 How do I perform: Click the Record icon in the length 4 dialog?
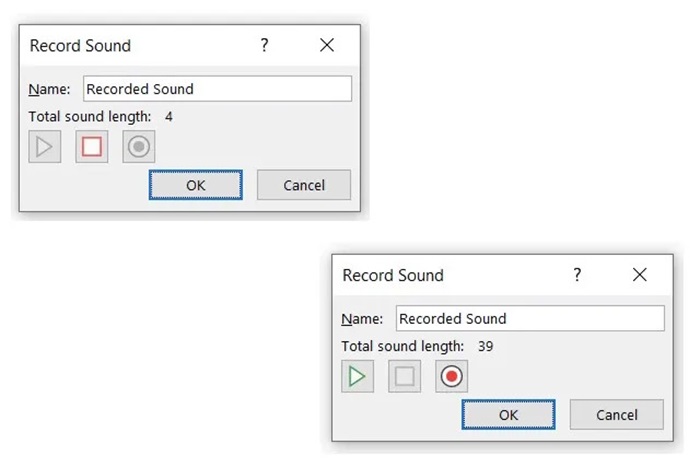pos(139,147)
